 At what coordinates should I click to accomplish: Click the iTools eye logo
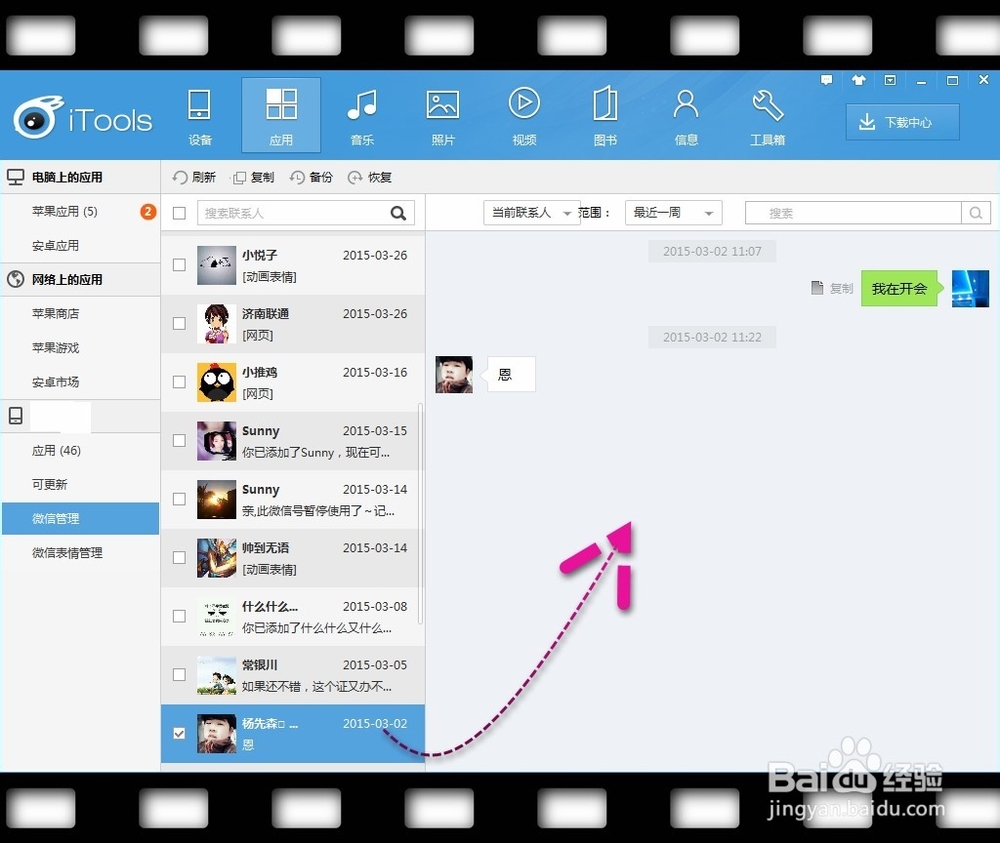[x=38, y=117]
